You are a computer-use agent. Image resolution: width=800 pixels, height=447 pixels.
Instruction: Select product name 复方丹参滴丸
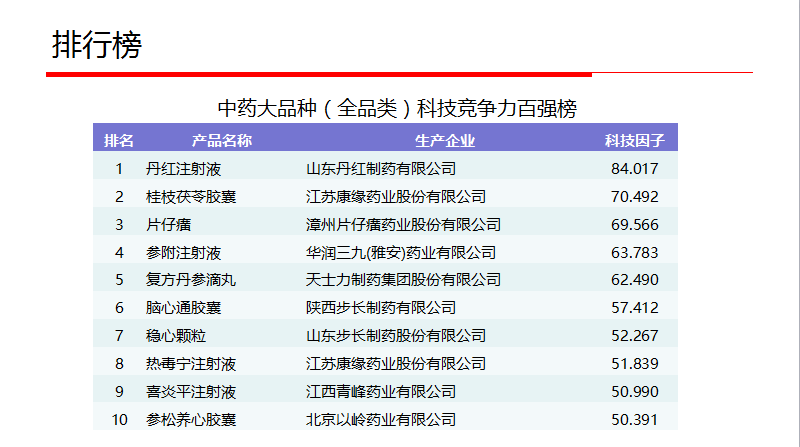click(191, 280)
